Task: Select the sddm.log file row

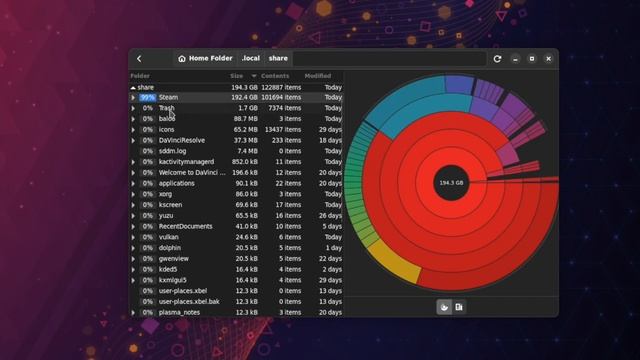Action: [236, 151]
